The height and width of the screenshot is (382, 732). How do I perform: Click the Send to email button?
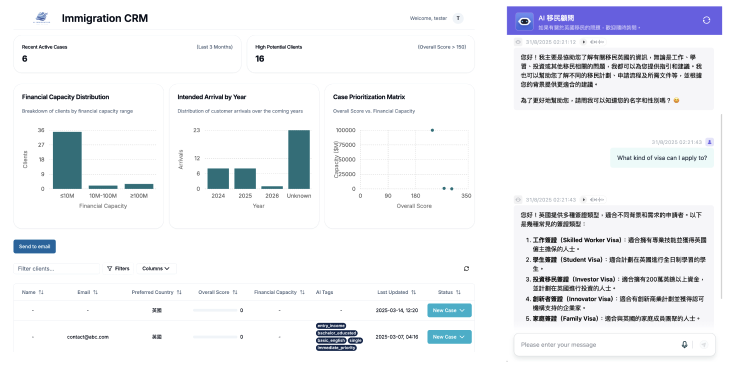[x=35, y=246]
